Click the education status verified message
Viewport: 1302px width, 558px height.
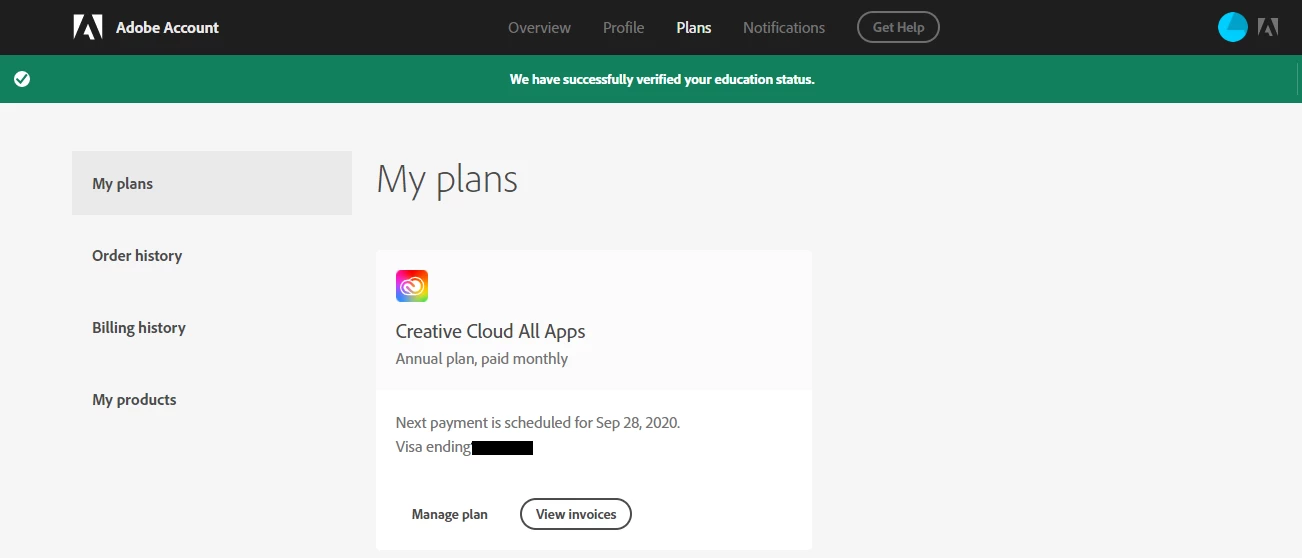tap(662, 79)
